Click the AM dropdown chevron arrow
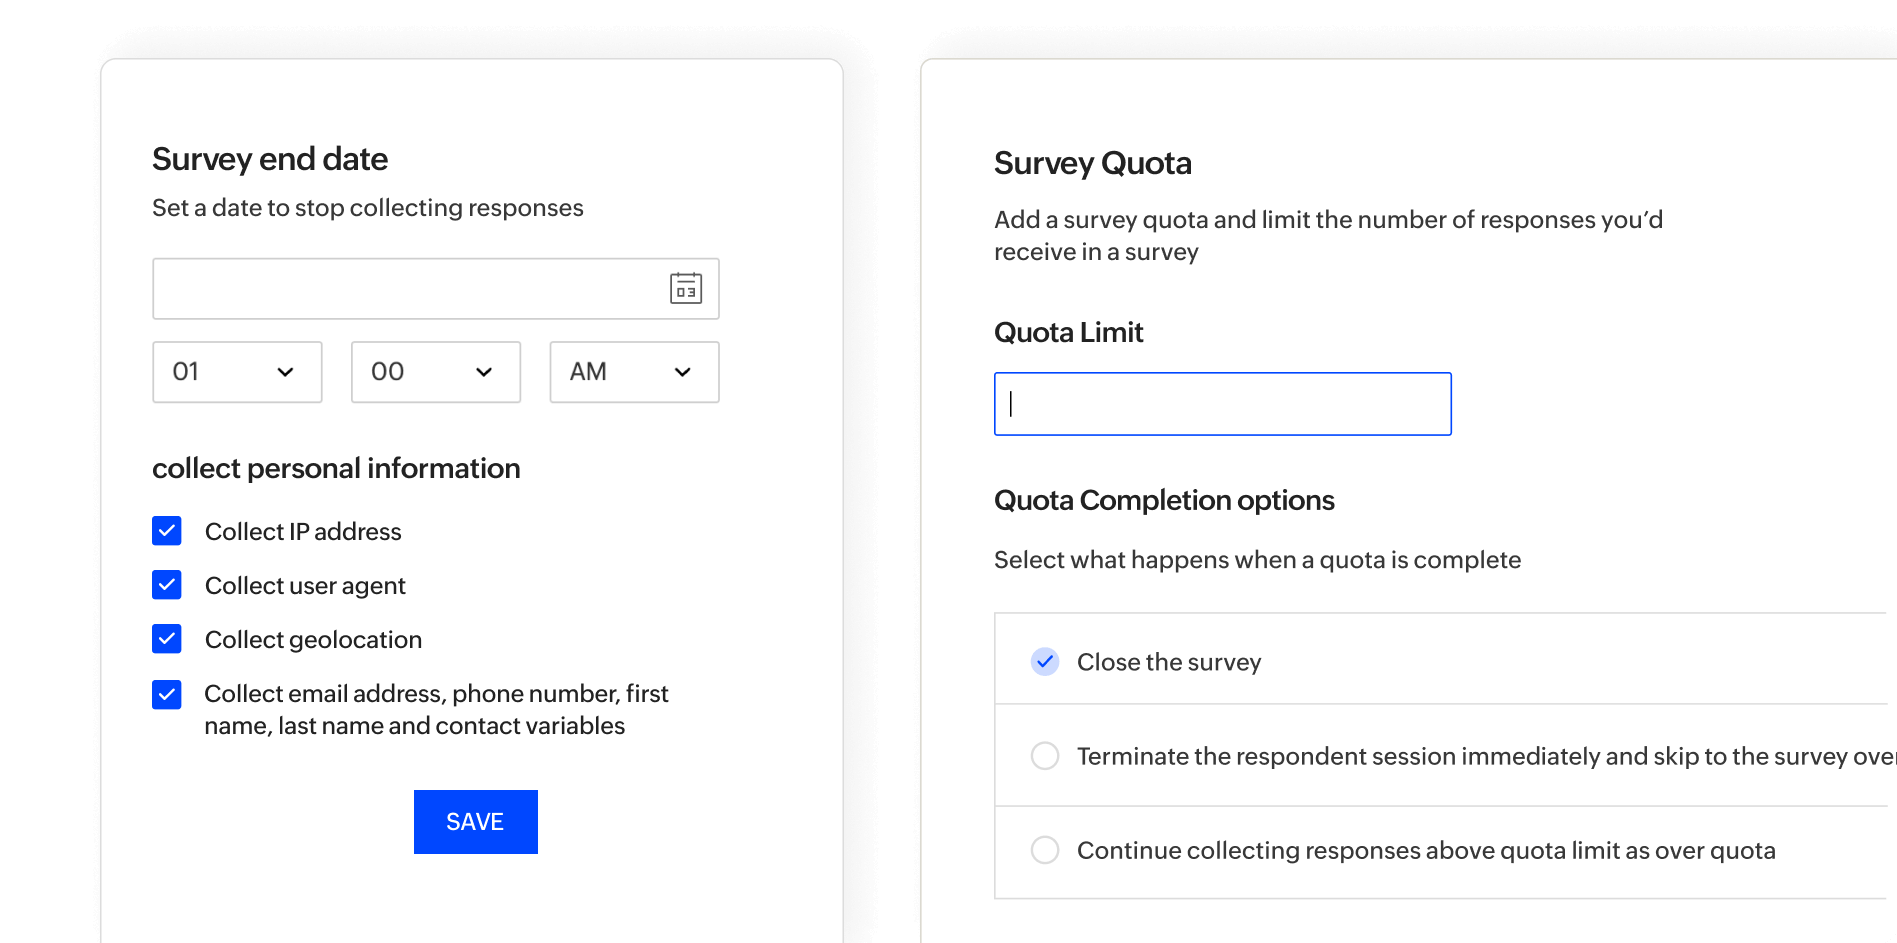Screen dimensions: 1897x943 click(x=683, y=372)
